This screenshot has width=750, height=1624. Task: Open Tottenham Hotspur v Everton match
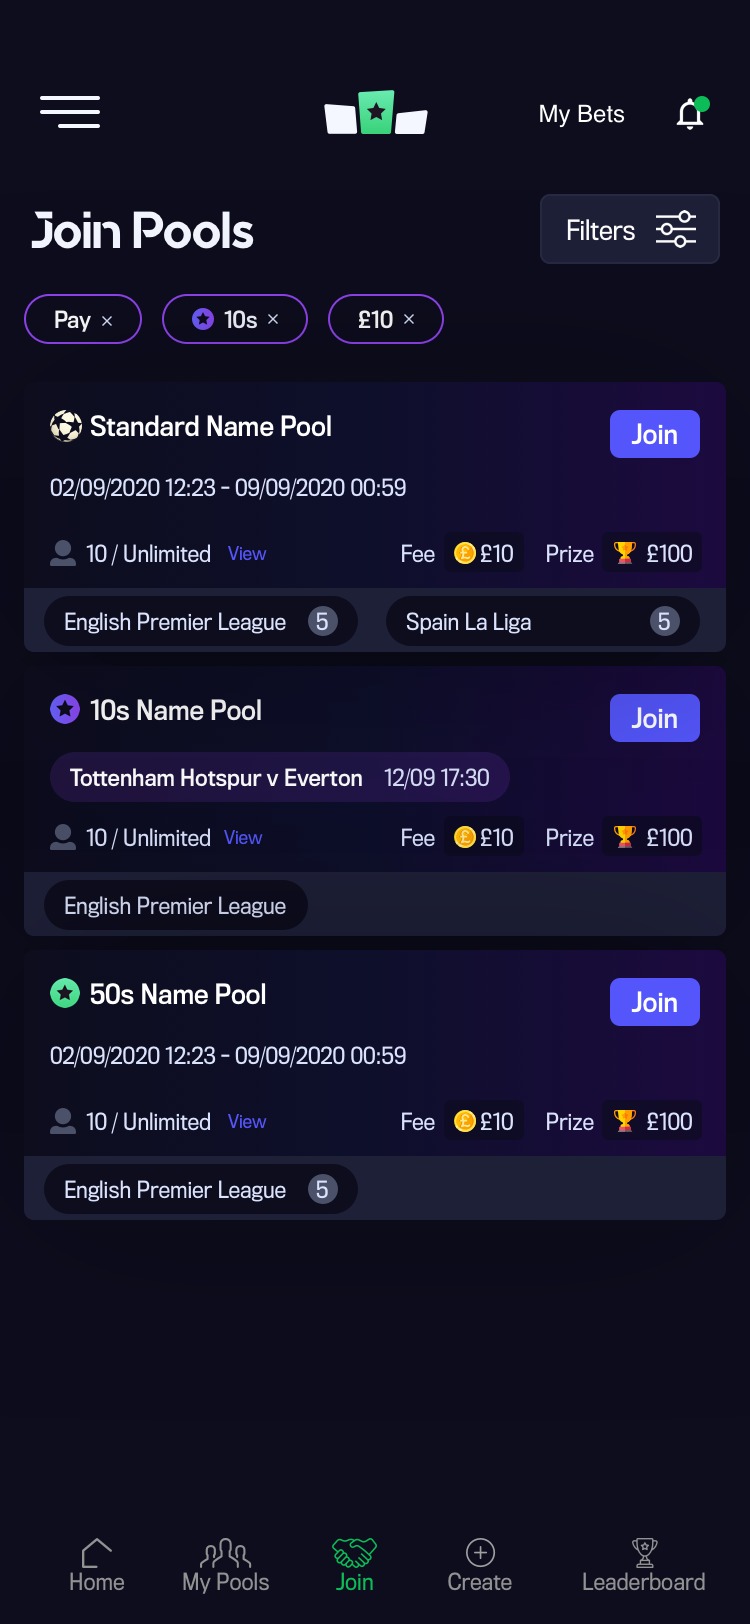pyautogui.click(x=279, y=778)
